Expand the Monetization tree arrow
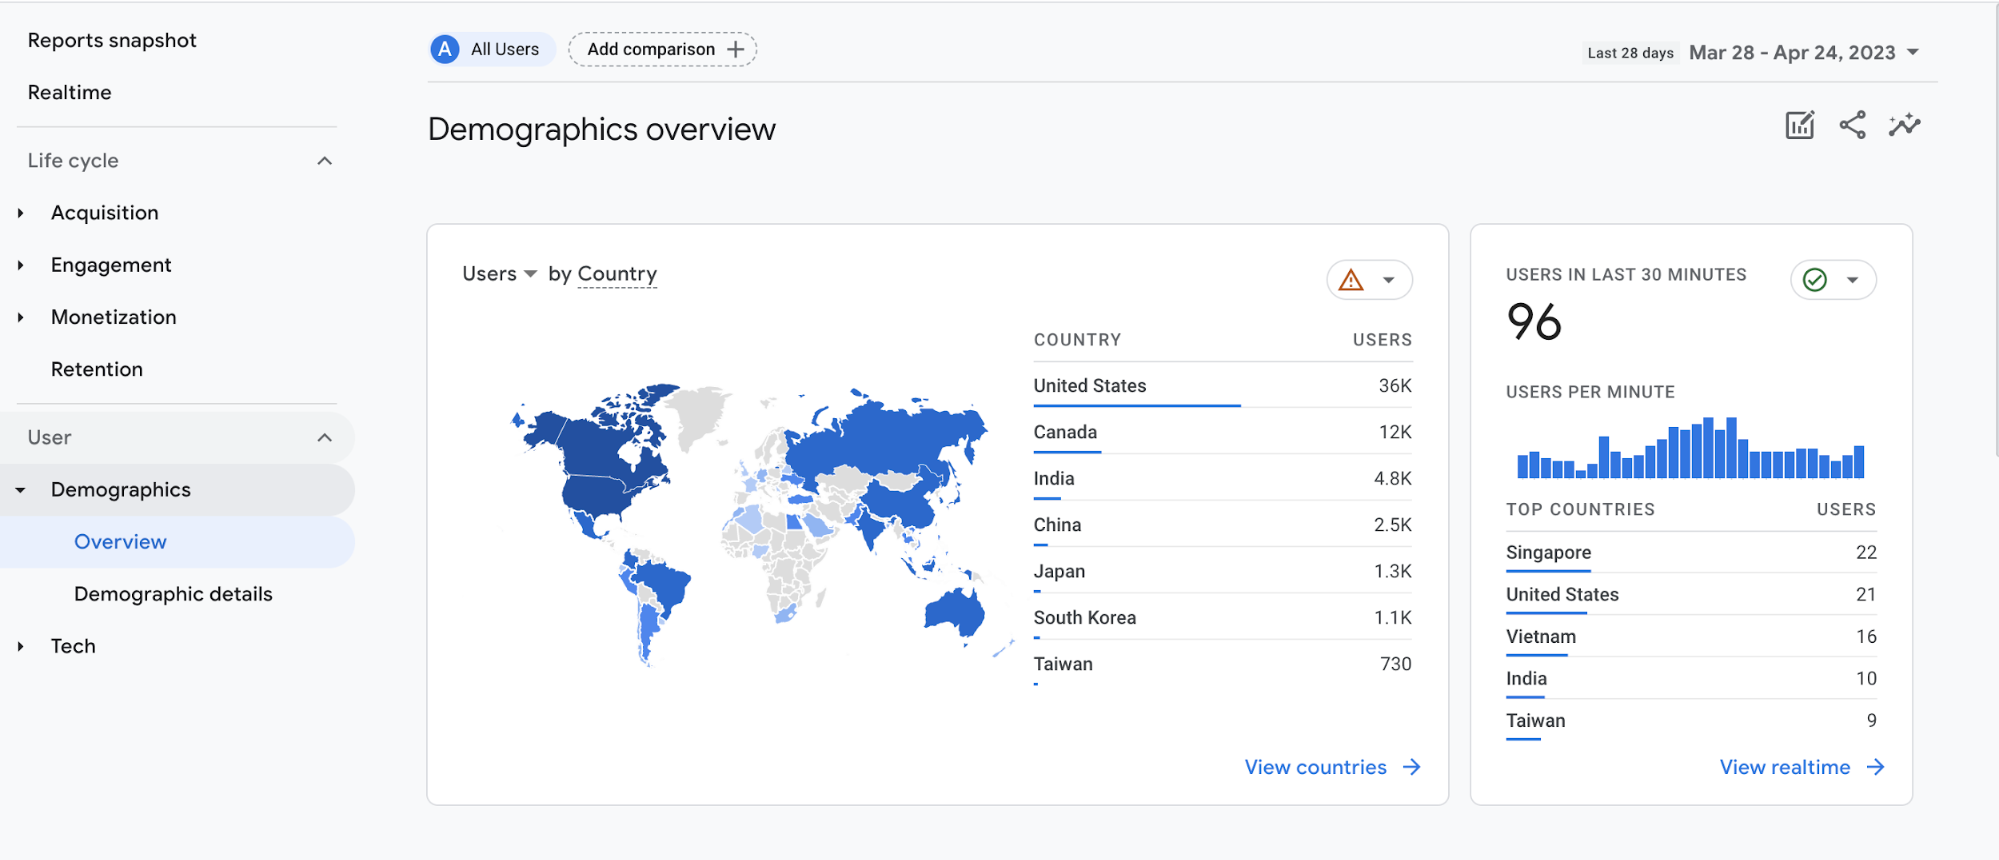 (x=20, y=317)
